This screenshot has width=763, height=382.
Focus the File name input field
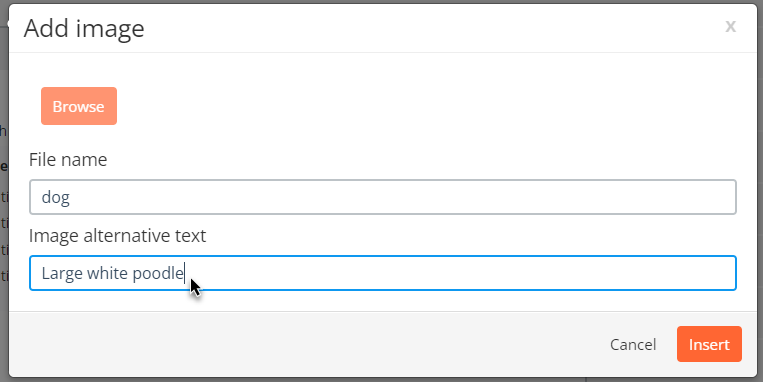(x=382, y=197)
